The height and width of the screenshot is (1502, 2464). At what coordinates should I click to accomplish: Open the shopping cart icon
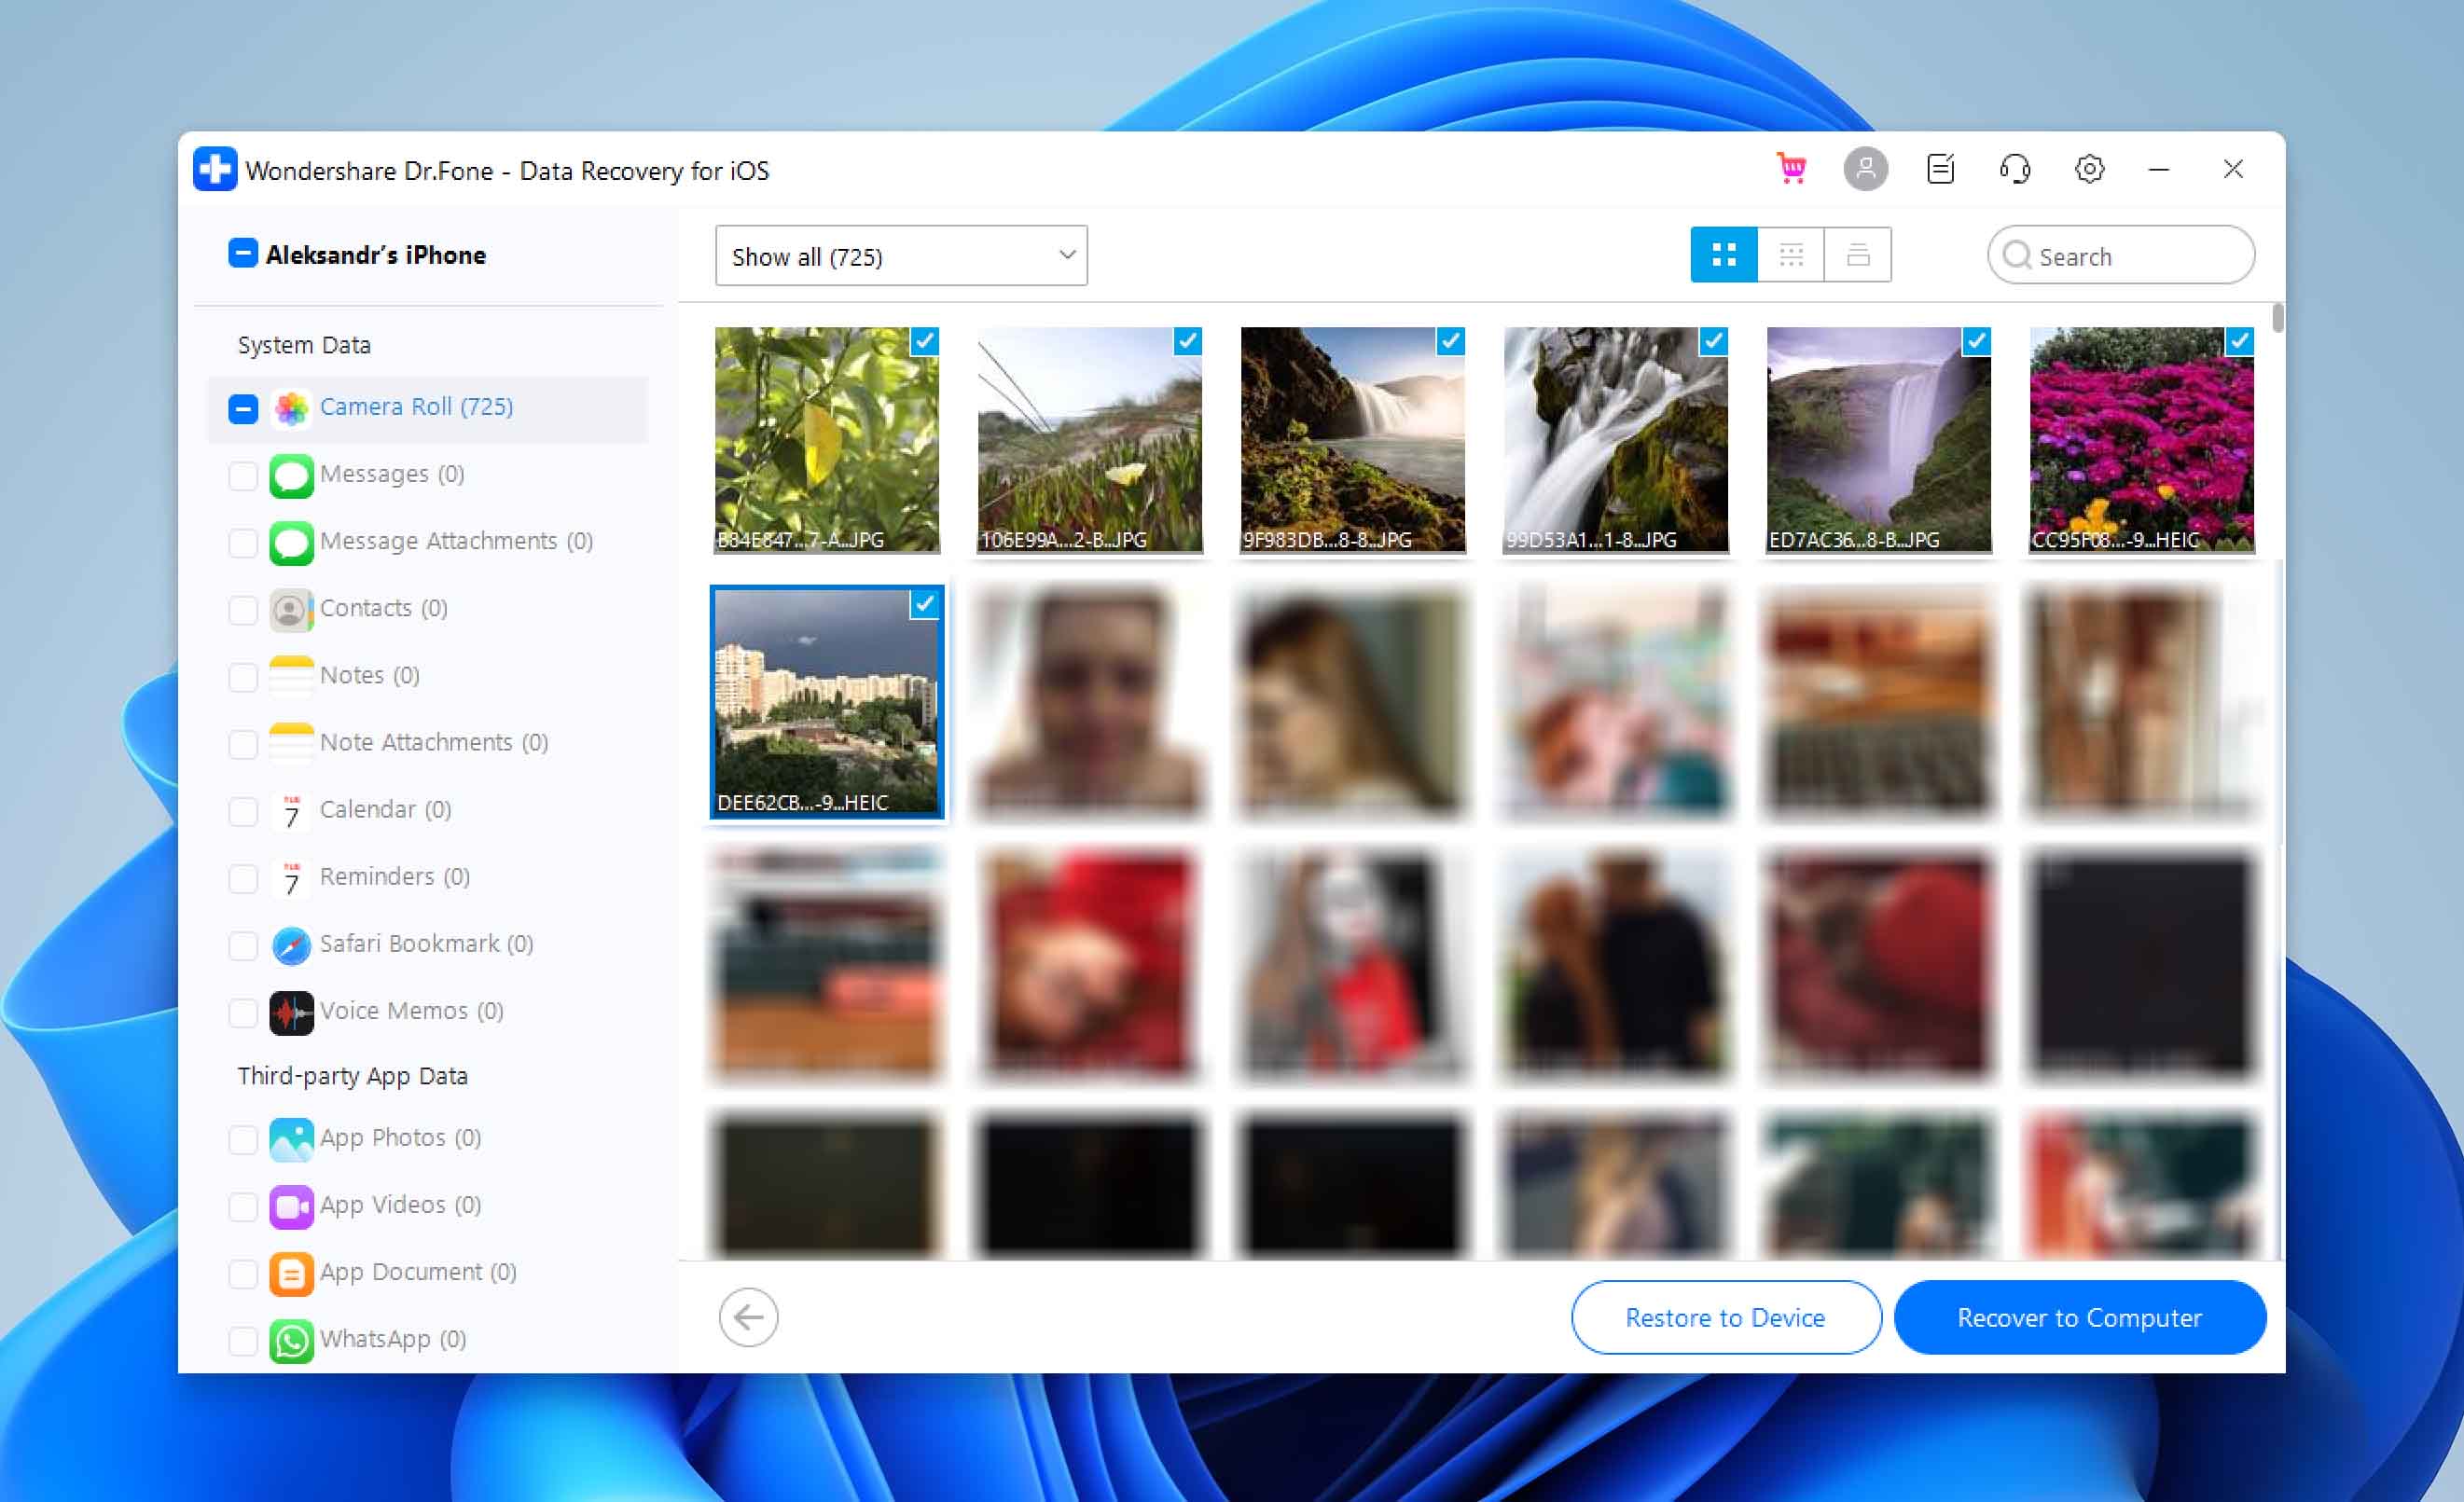coord(1790,169)
